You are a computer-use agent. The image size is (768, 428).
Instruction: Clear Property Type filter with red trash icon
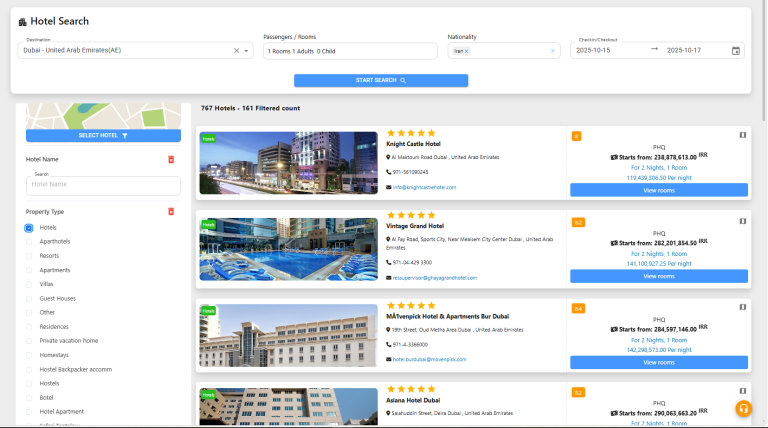point(171,211)
